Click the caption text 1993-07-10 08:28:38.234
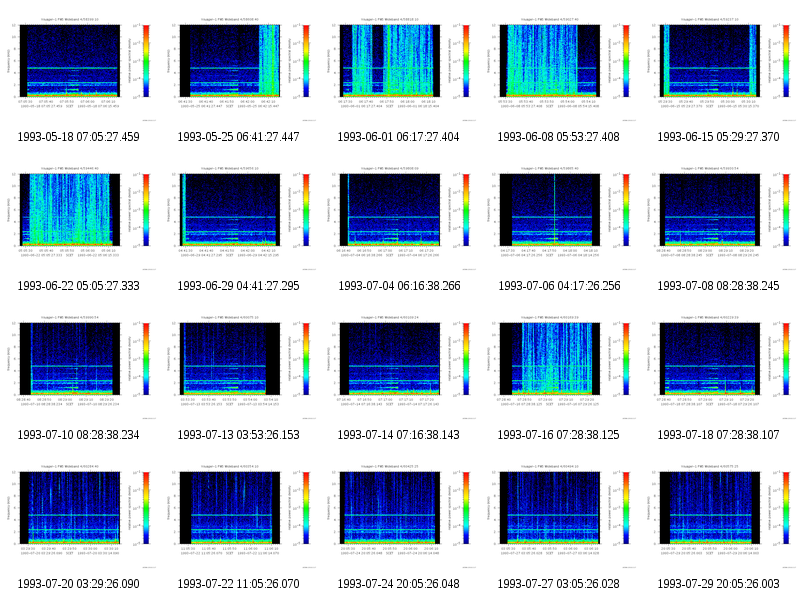 (79, 435)
